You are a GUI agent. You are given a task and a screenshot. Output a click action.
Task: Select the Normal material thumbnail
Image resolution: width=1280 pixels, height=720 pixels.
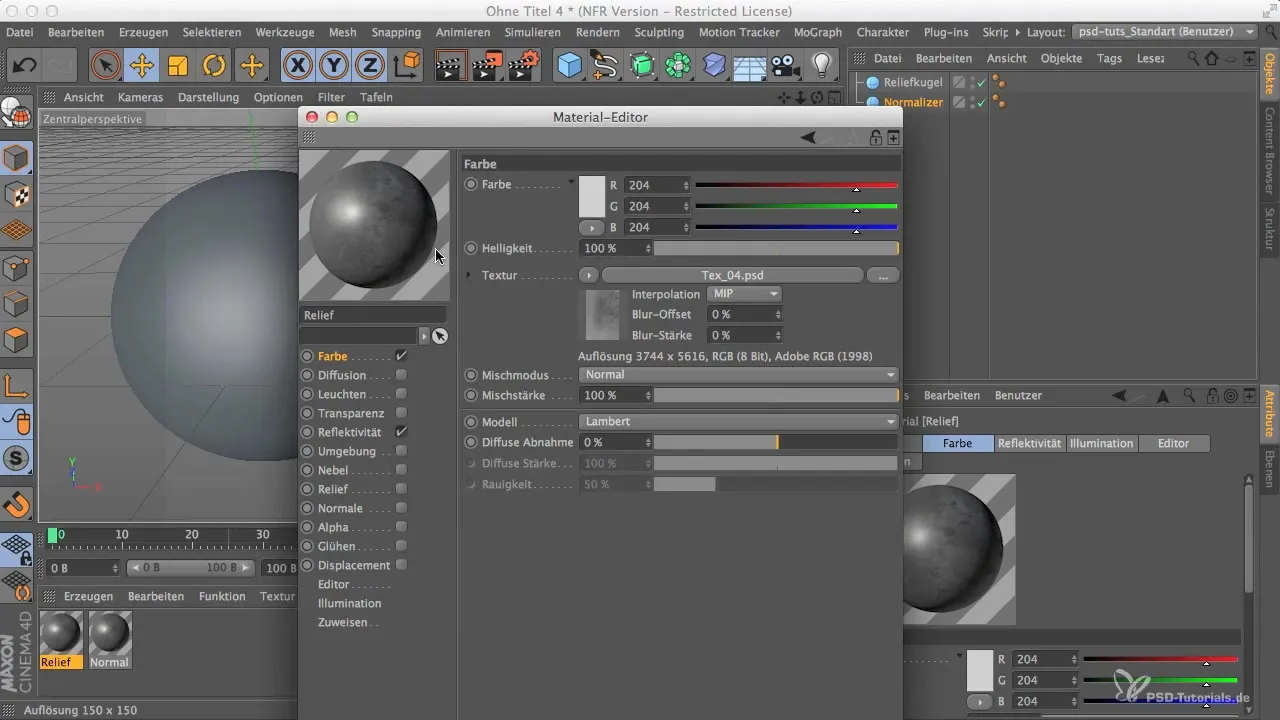tap(110, 639)
